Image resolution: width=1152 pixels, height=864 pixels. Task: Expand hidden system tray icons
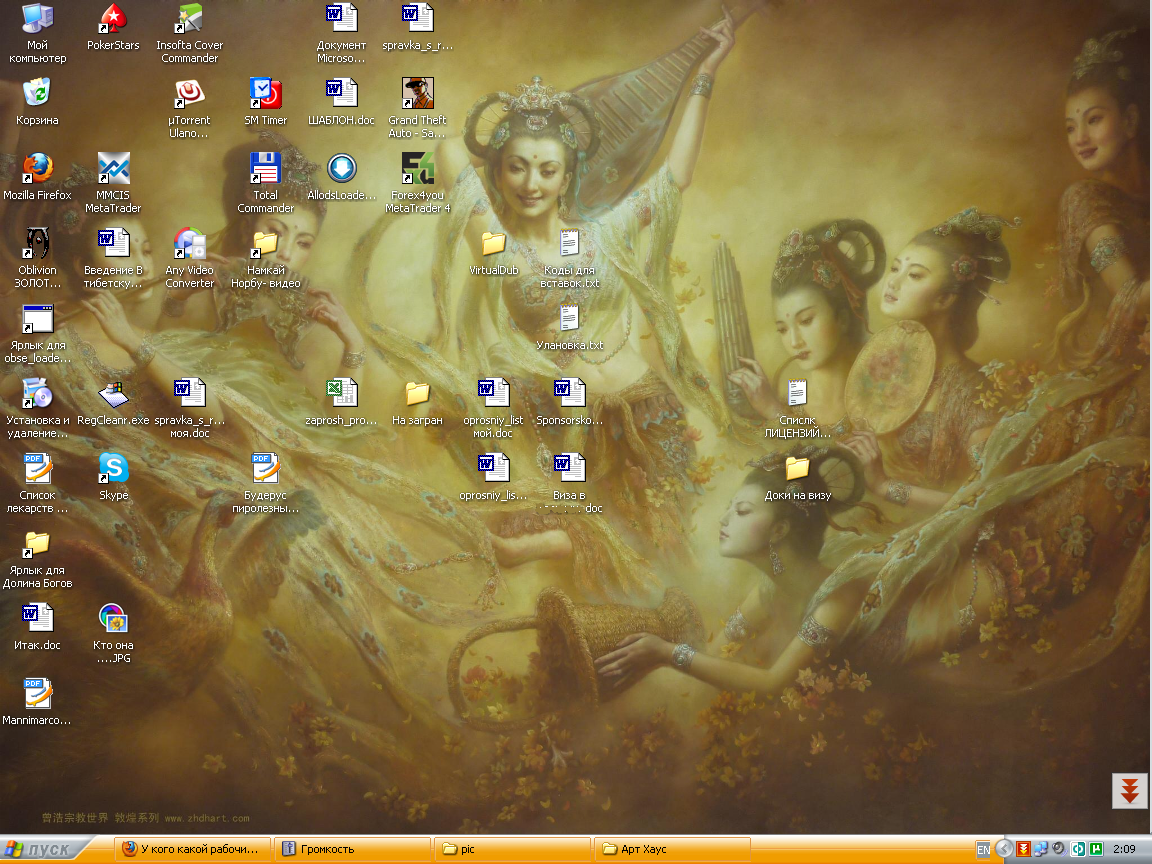(1004, 849)
